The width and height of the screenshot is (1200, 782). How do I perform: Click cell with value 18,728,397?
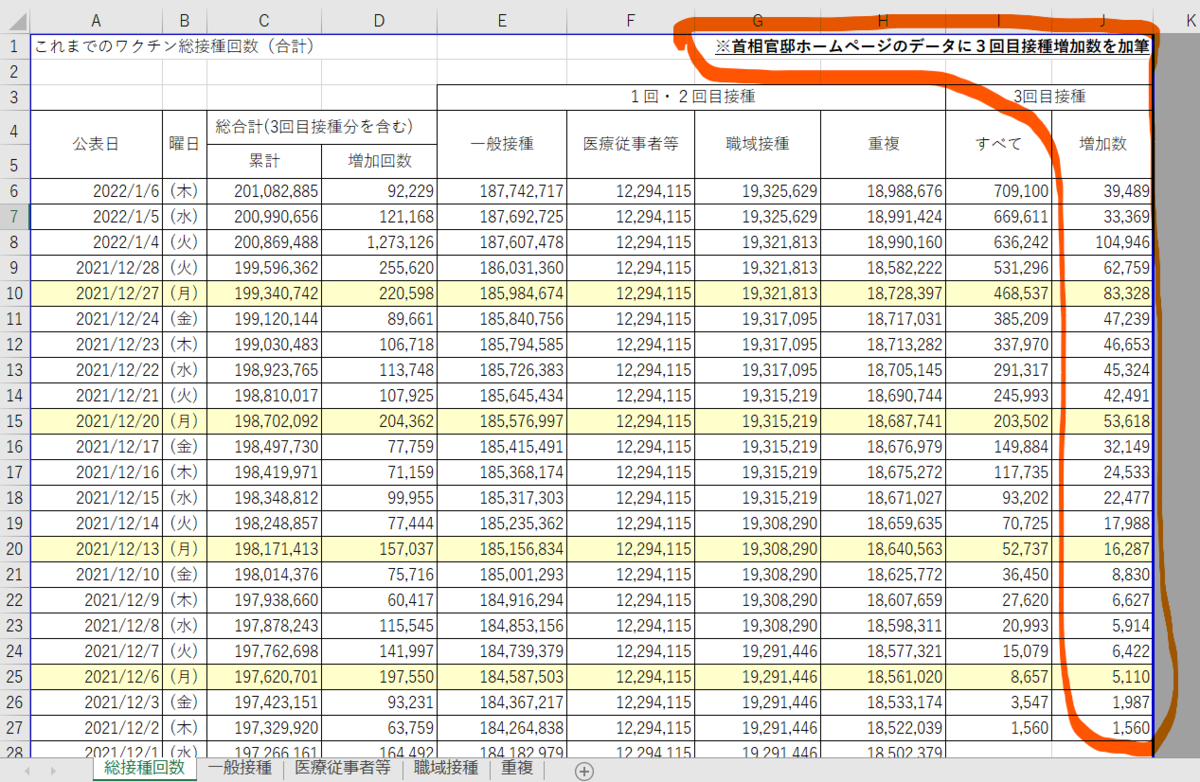pyautogui.click(x=883, y=294)
